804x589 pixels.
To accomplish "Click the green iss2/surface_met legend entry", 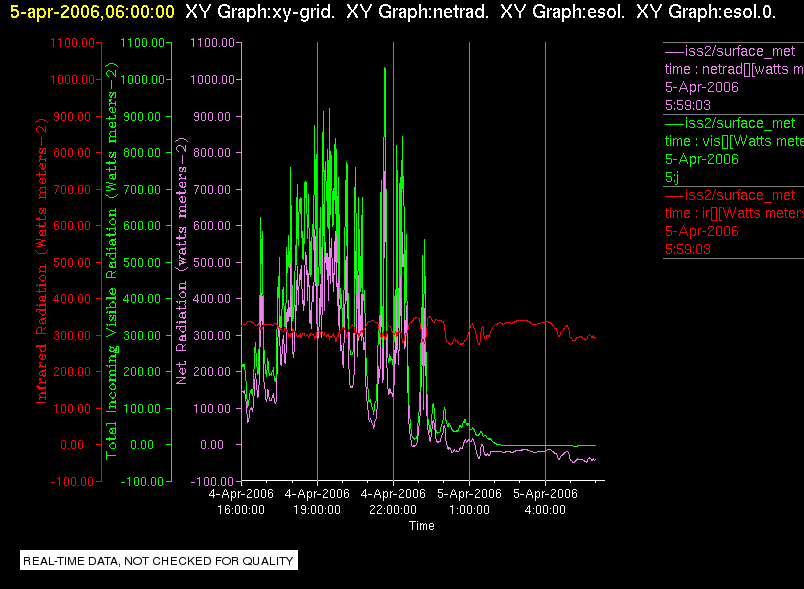I will pyautogui.click(x=730, y=123).
